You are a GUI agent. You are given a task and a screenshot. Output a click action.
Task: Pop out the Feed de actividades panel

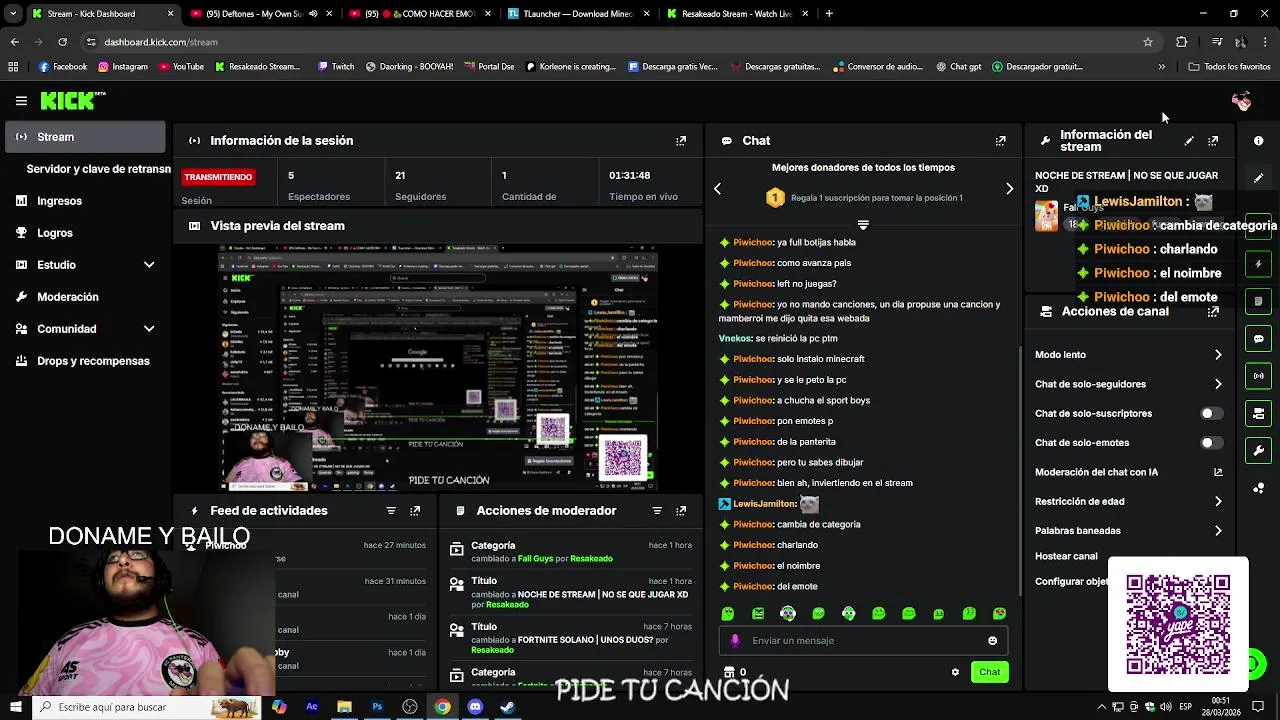(415, 511)
